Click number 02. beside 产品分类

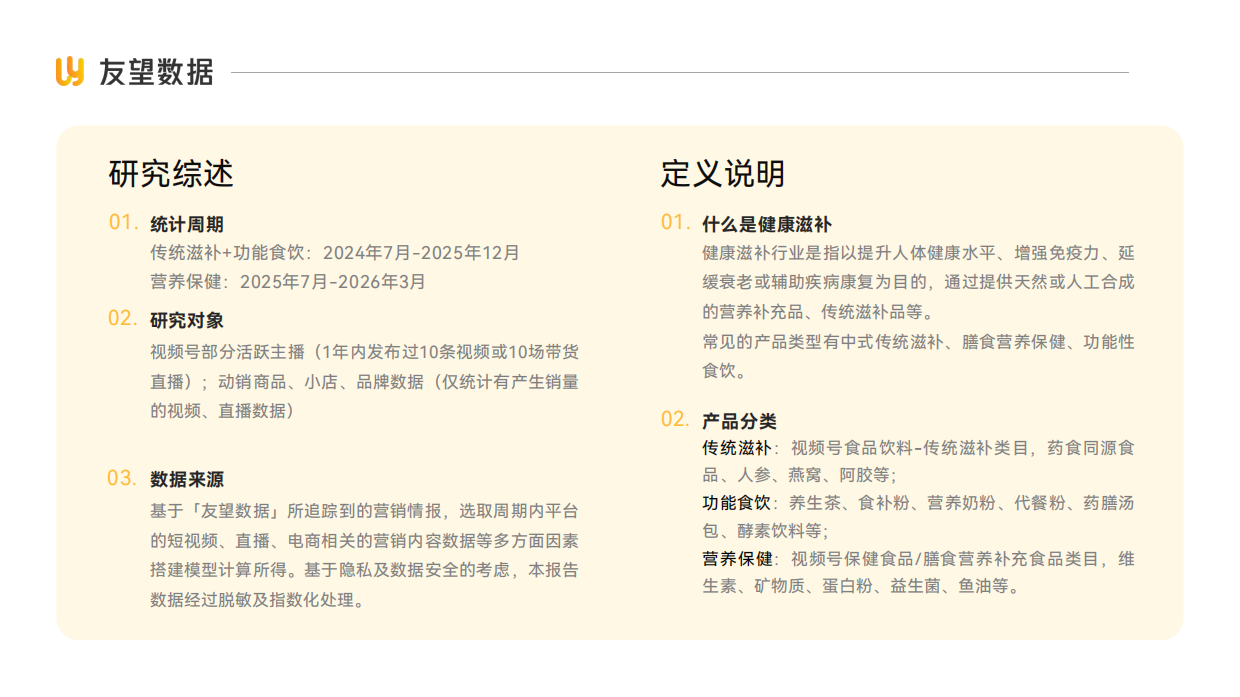[x=675, y=419]
